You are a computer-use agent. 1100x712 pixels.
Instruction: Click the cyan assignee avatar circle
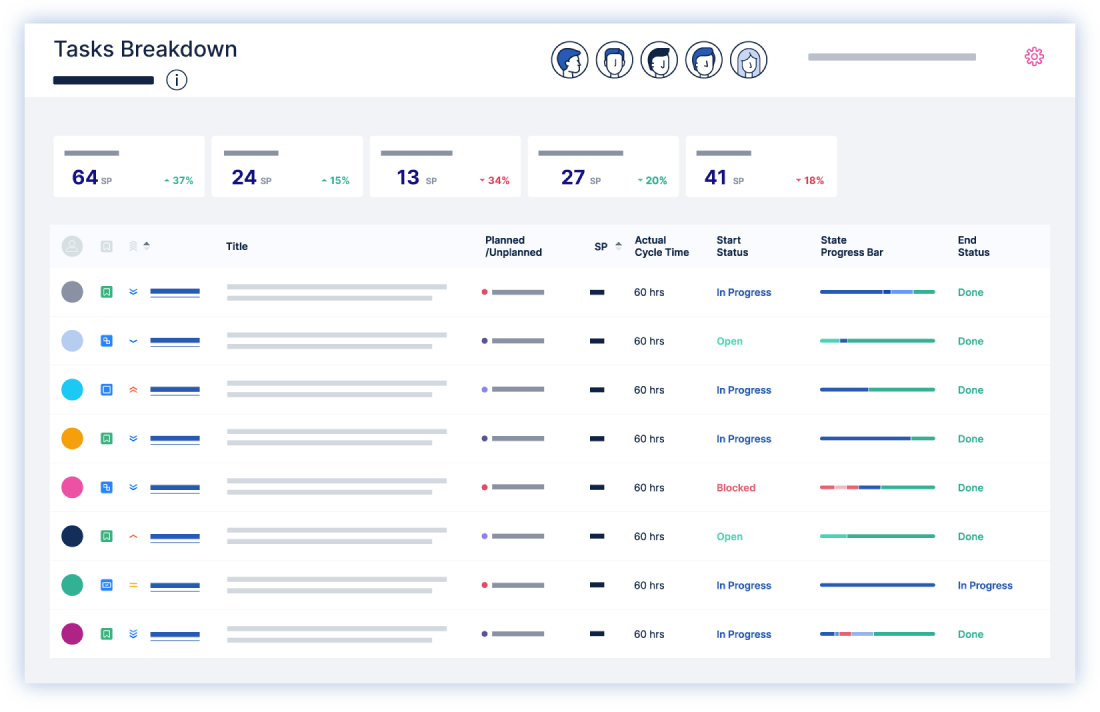[72, 389]
